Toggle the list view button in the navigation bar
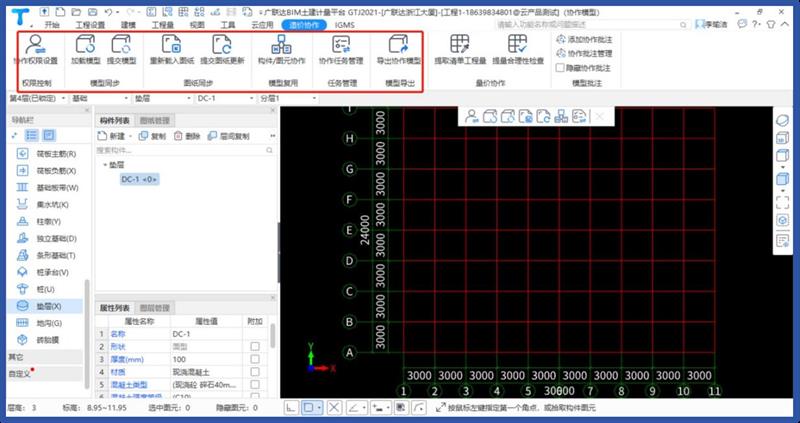The image size is (800, 423). coord(32,135)
